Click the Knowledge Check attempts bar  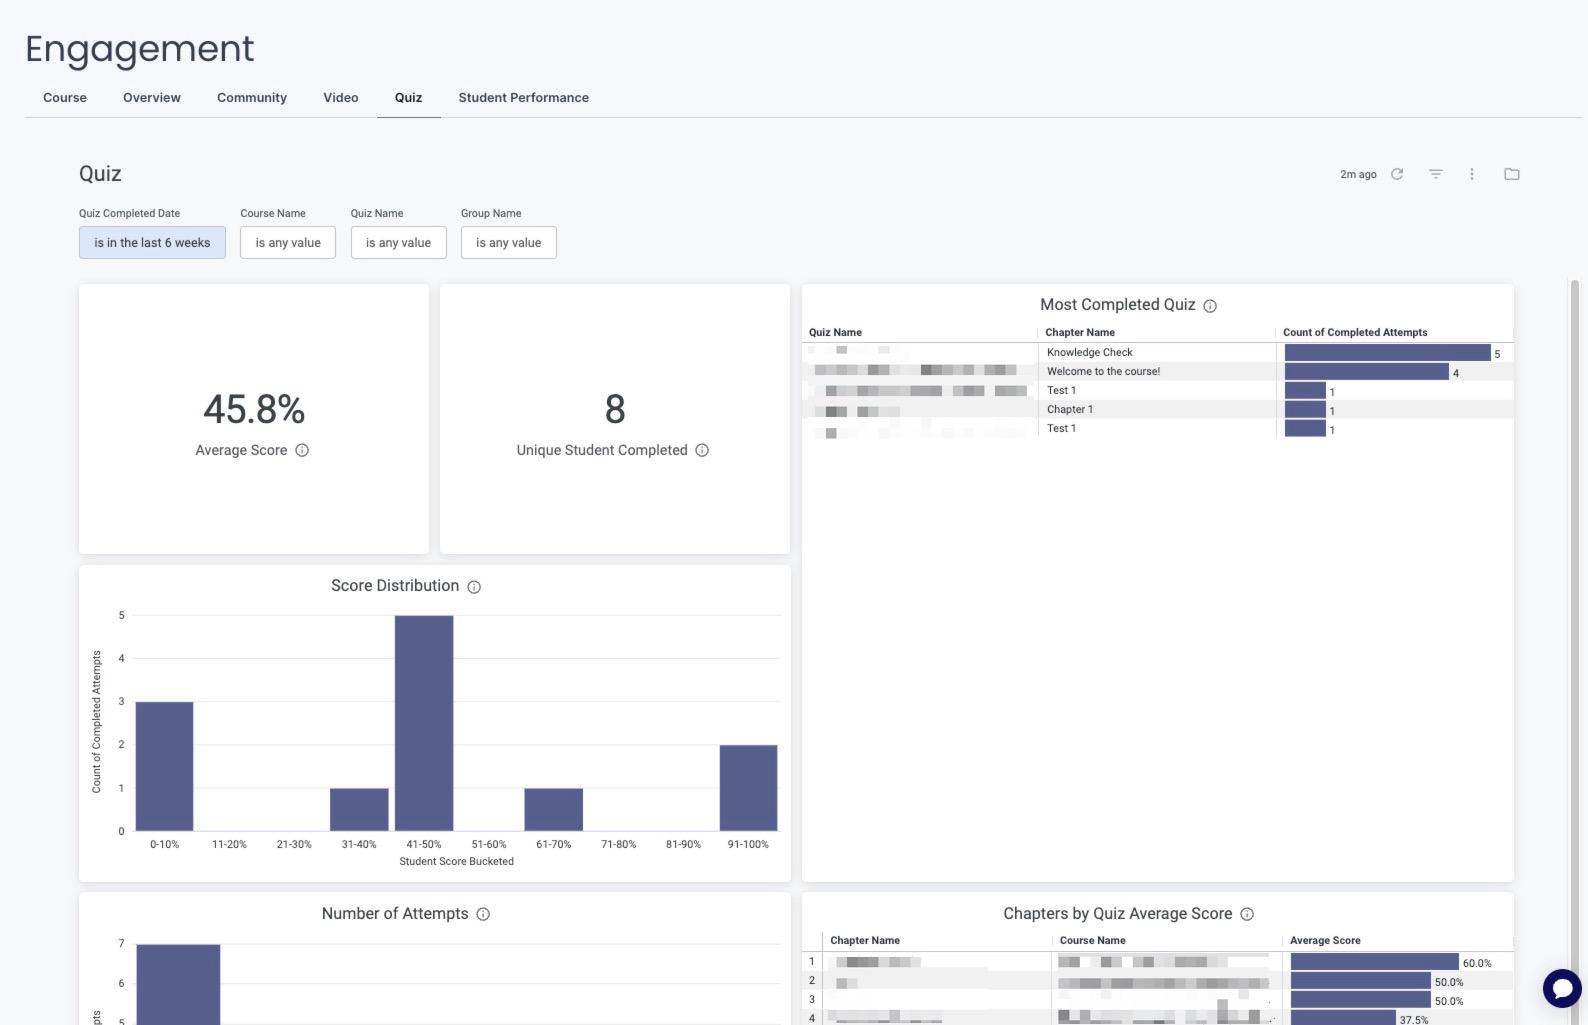tap(1387, 353)
